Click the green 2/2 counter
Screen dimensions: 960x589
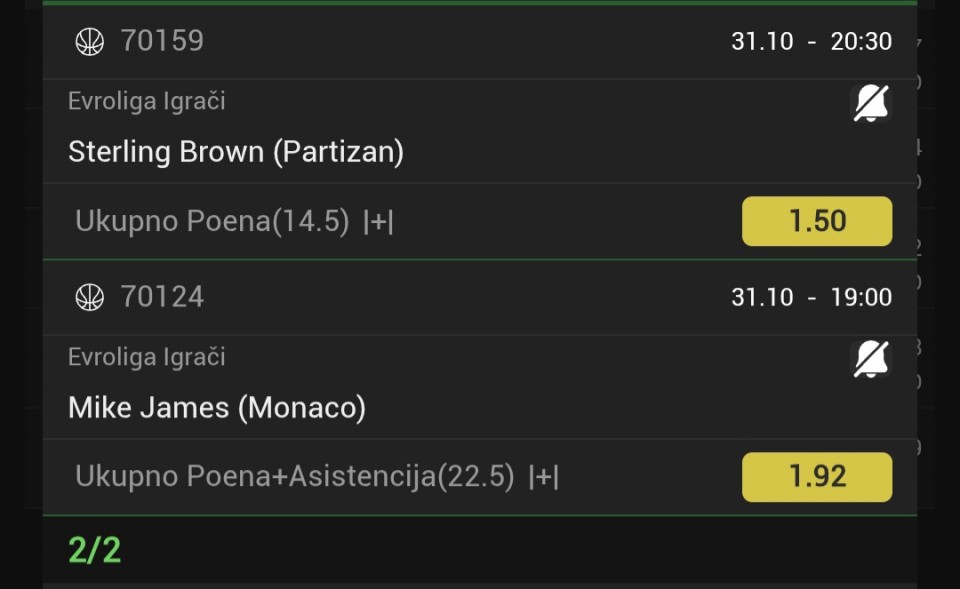click(x=95, y=550)
